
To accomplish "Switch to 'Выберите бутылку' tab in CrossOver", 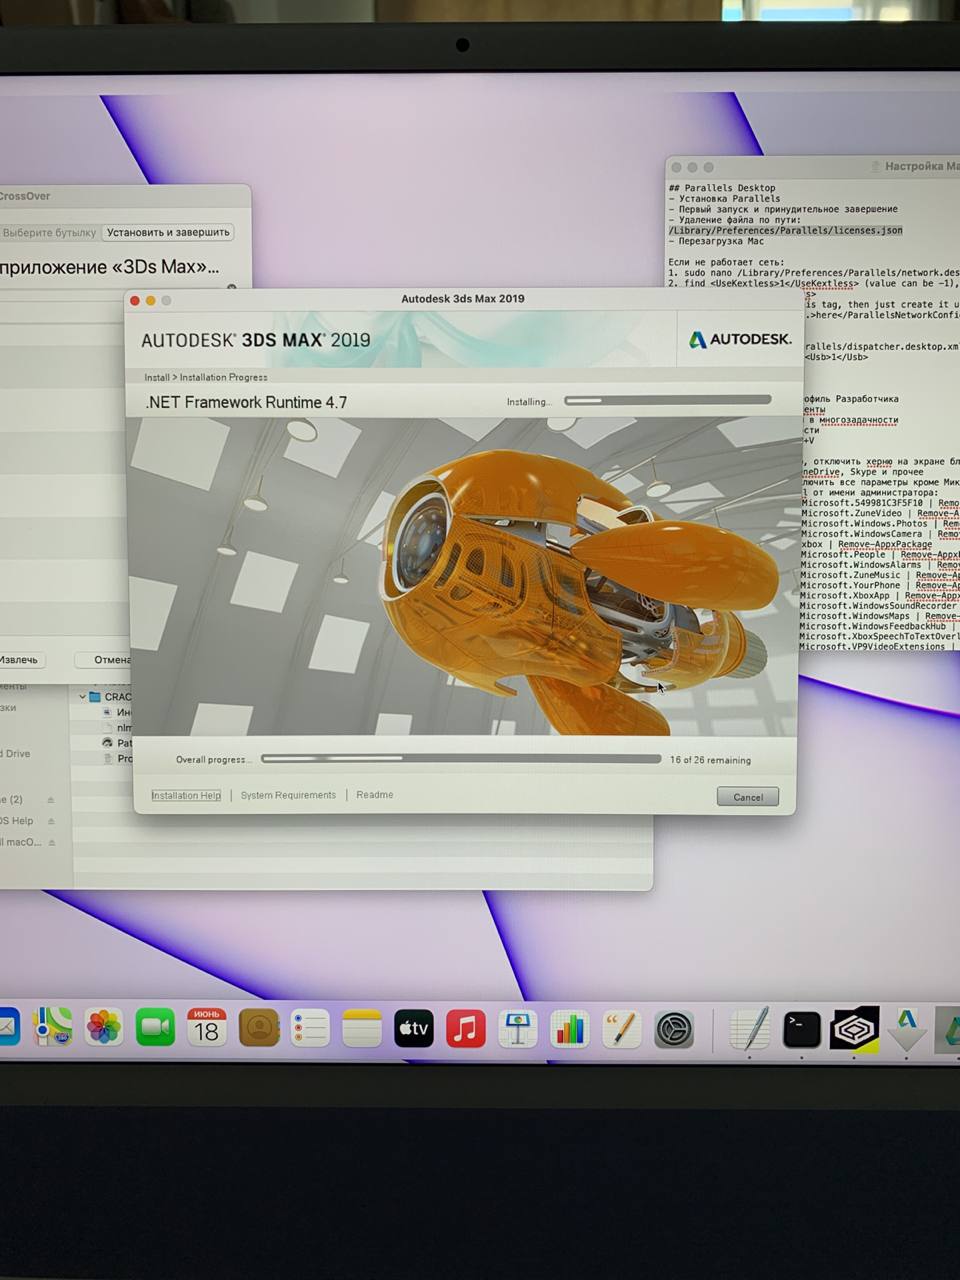I will (x=48, y=232).
